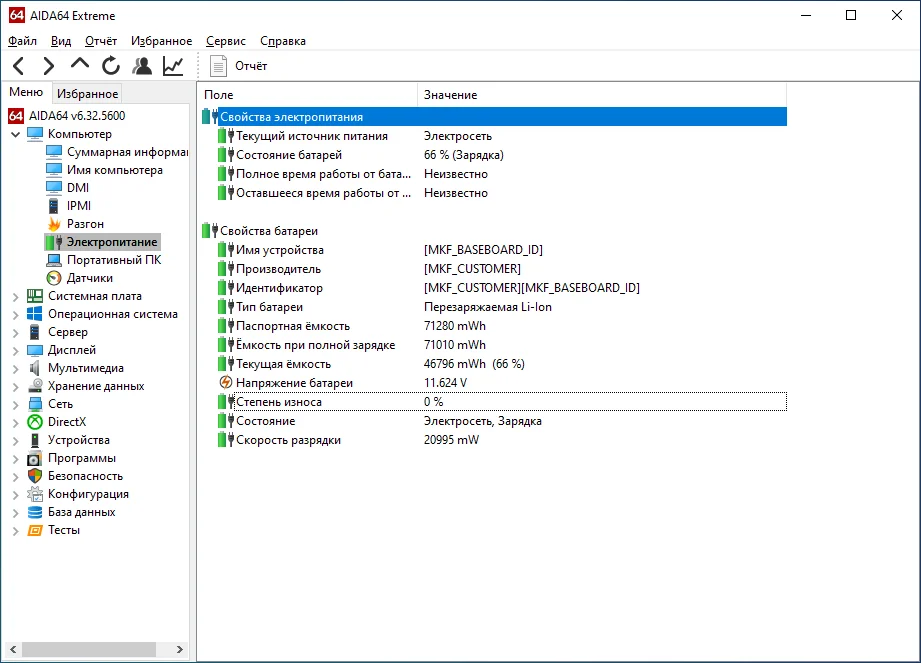Open the Справка menu
This screenshot has width=921, height=663.
coord(283,41)
